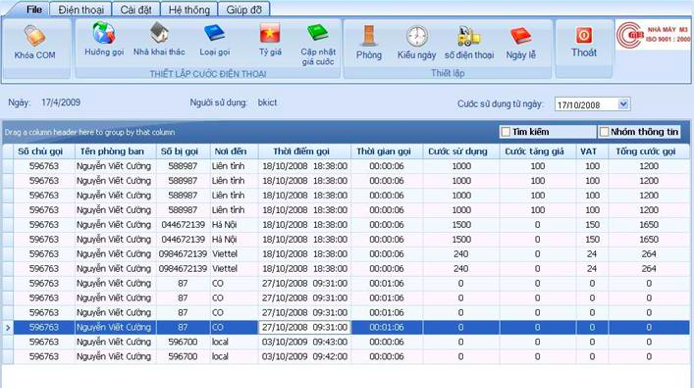The width and height of the screenshot is (694, 388).
Task: Open Tỷ giá flag icon
Action: 270,33
